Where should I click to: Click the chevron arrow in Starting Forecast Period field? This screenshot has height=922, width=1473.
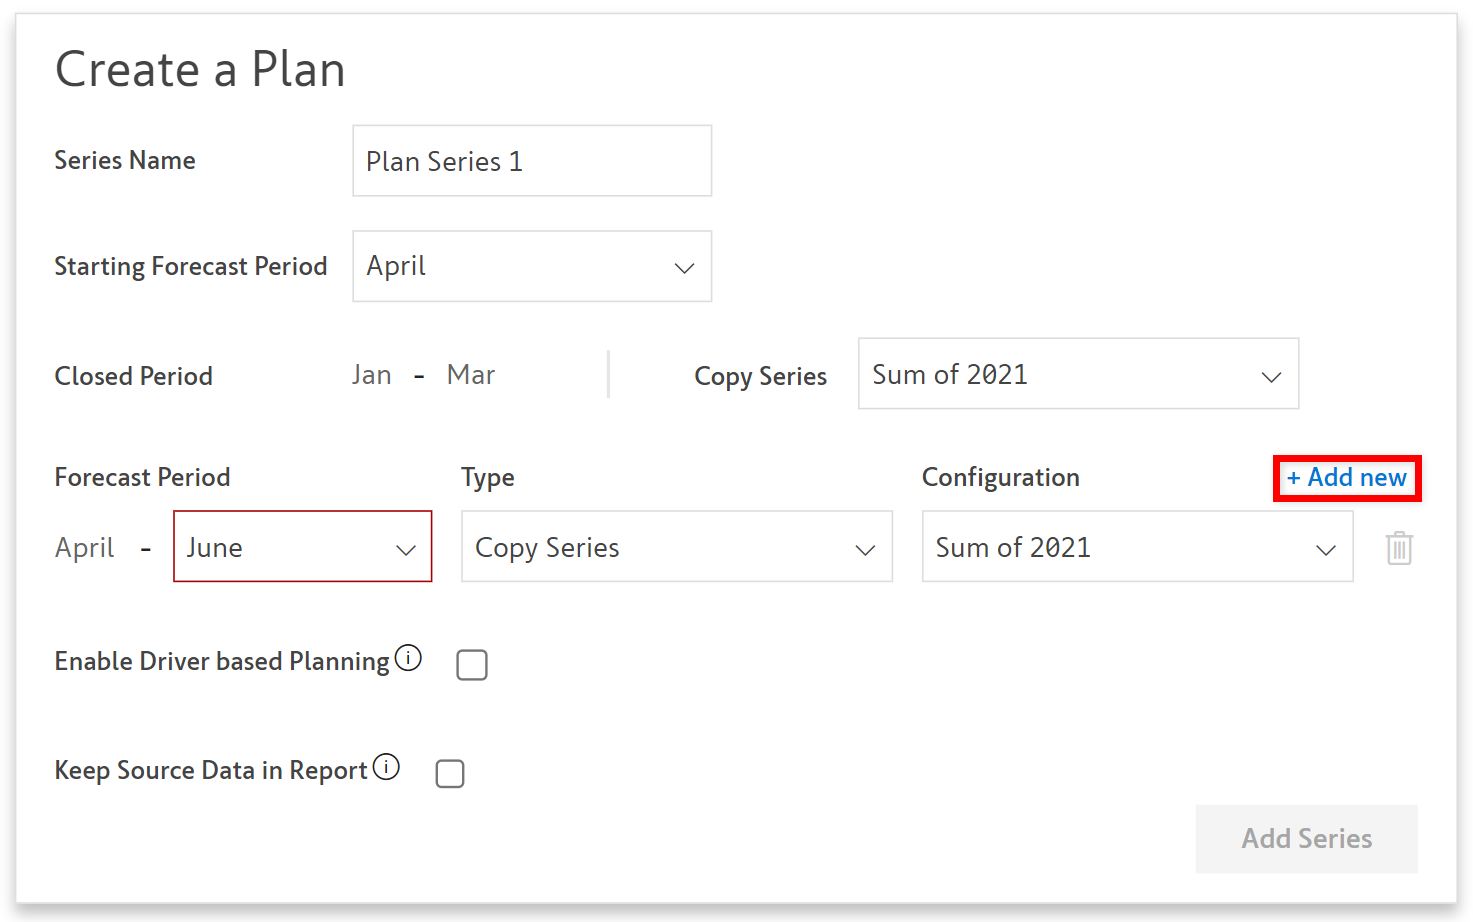click(684, 268)
